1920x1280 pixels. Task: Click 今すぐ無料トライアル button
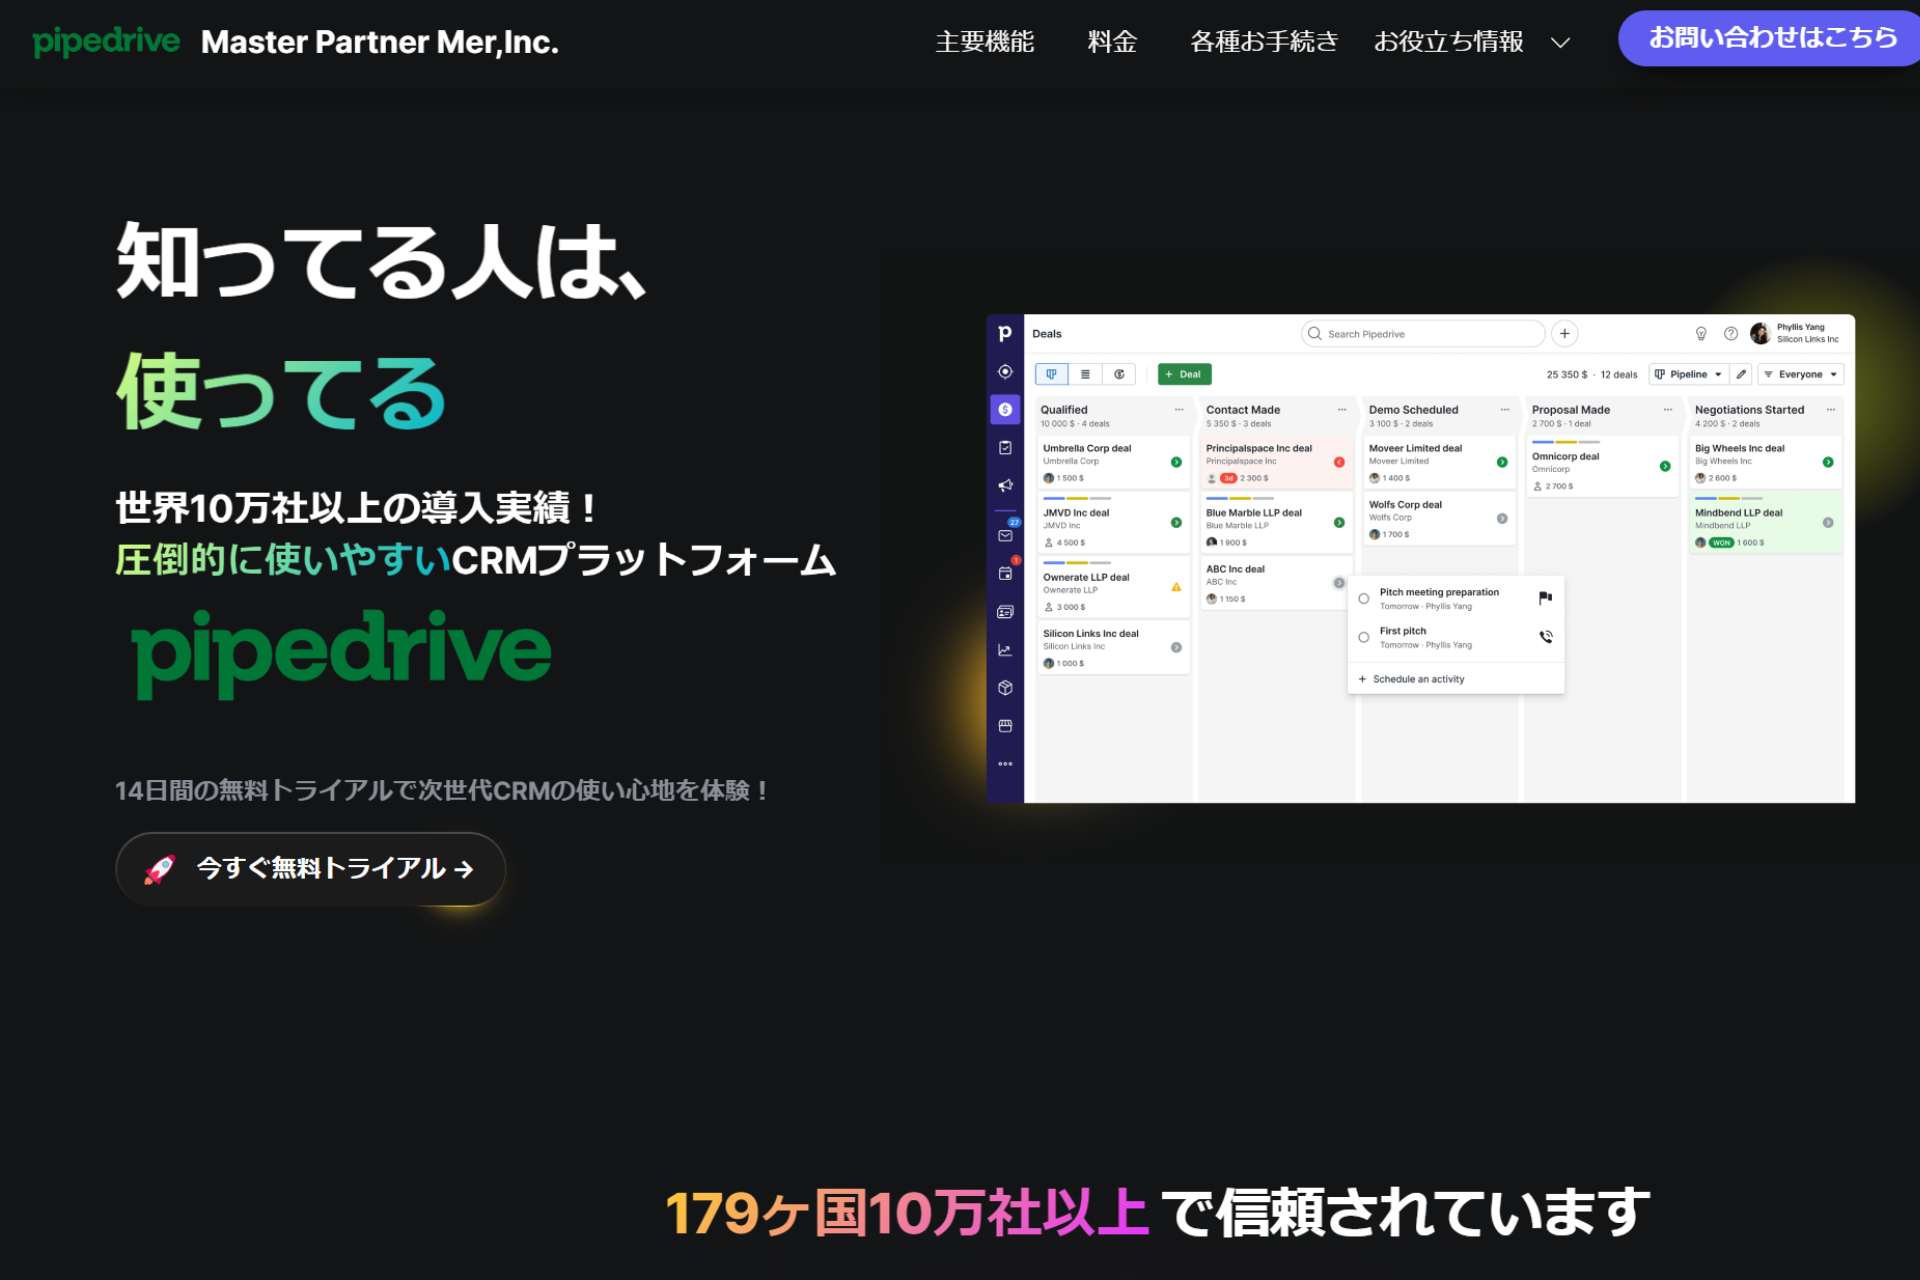pos(310,868)
